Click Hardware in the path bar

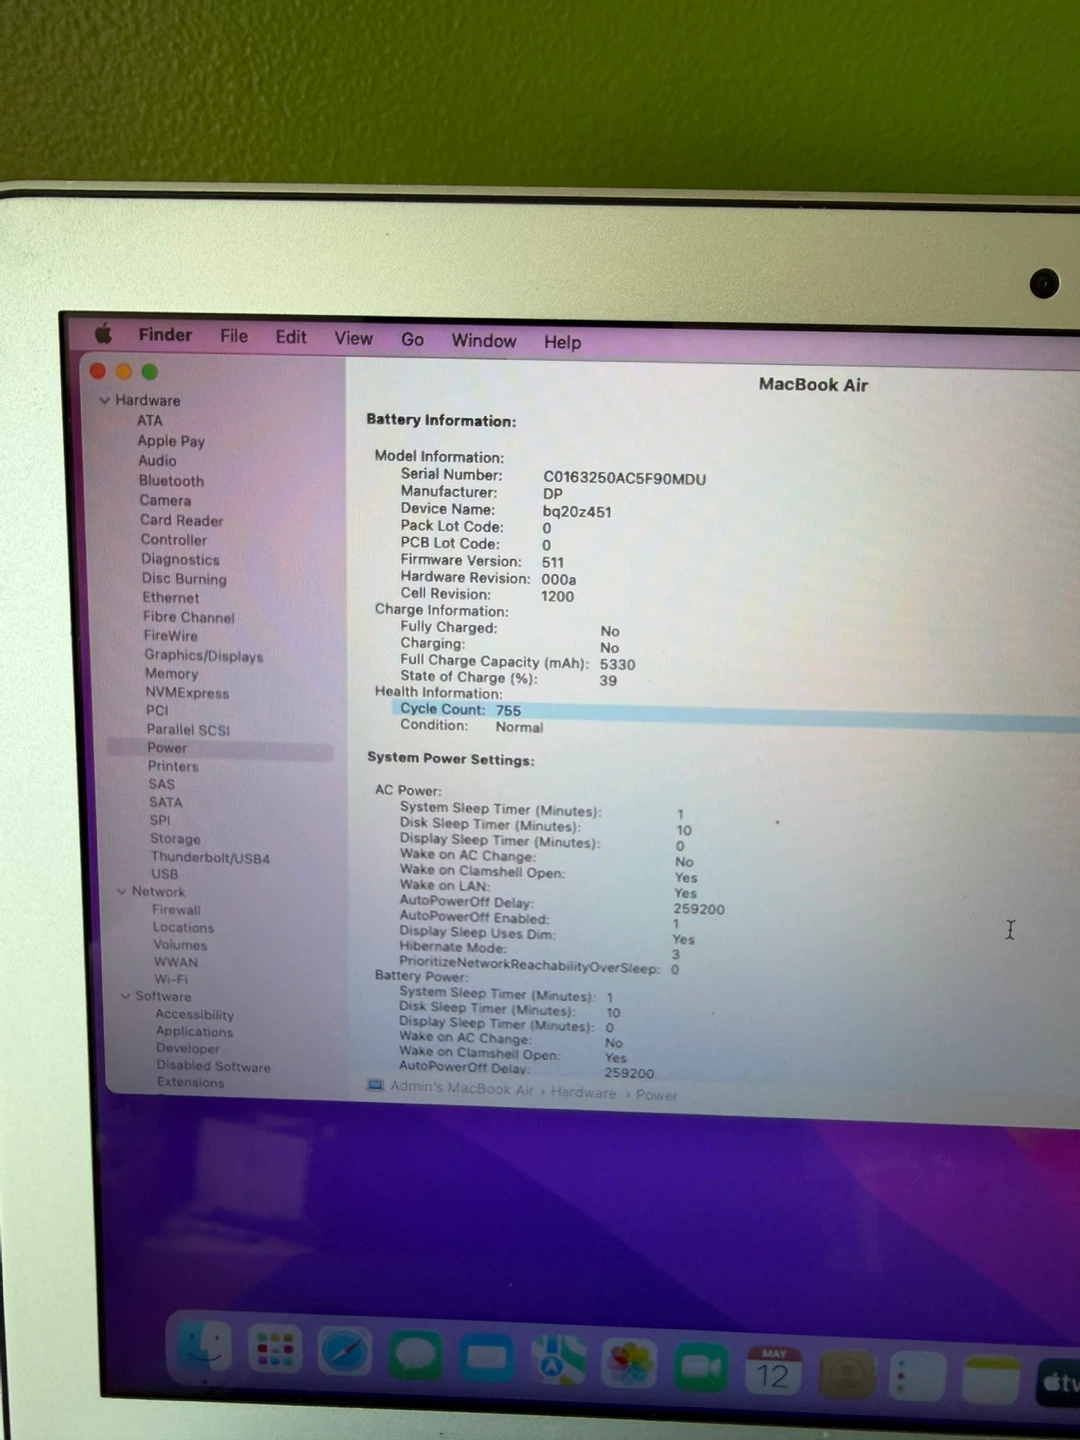[583, 1093]
